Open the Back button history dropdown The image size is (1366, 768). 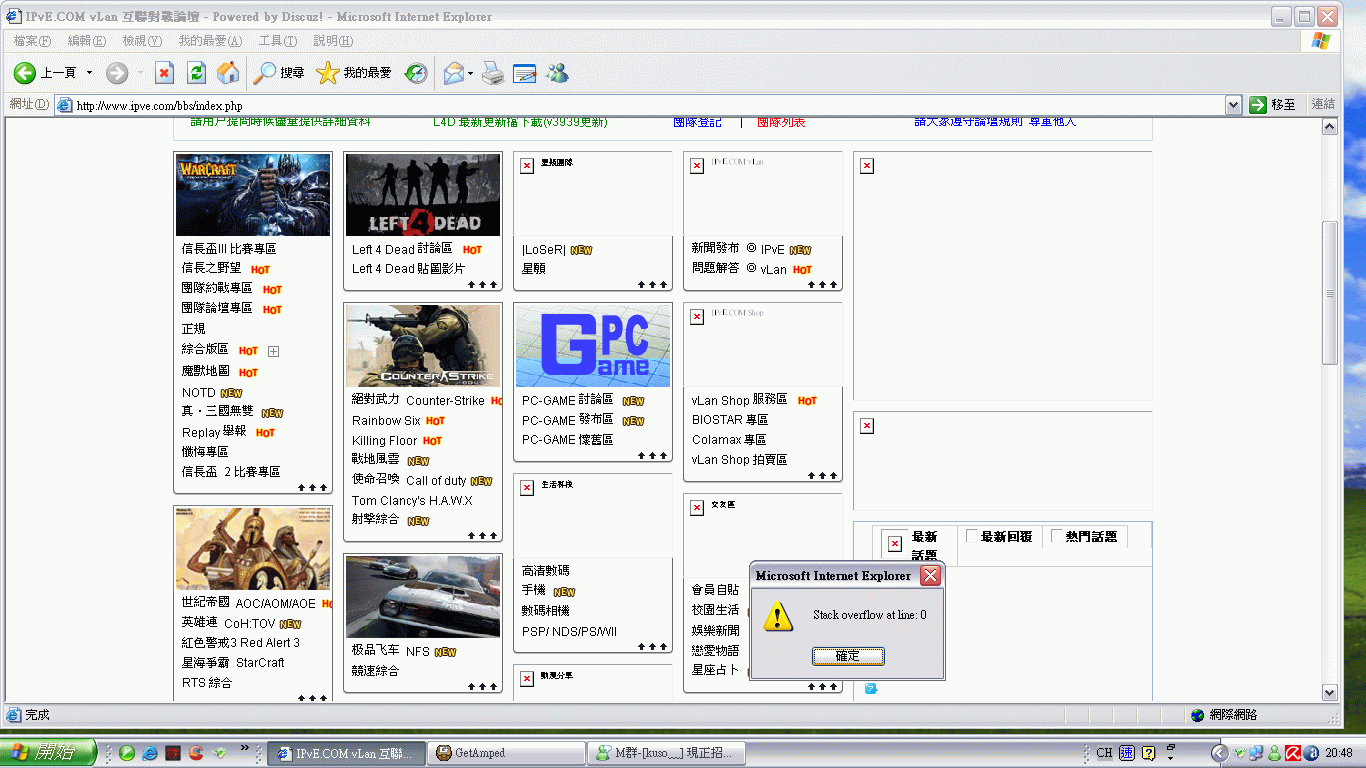click(x=89, y=73)
